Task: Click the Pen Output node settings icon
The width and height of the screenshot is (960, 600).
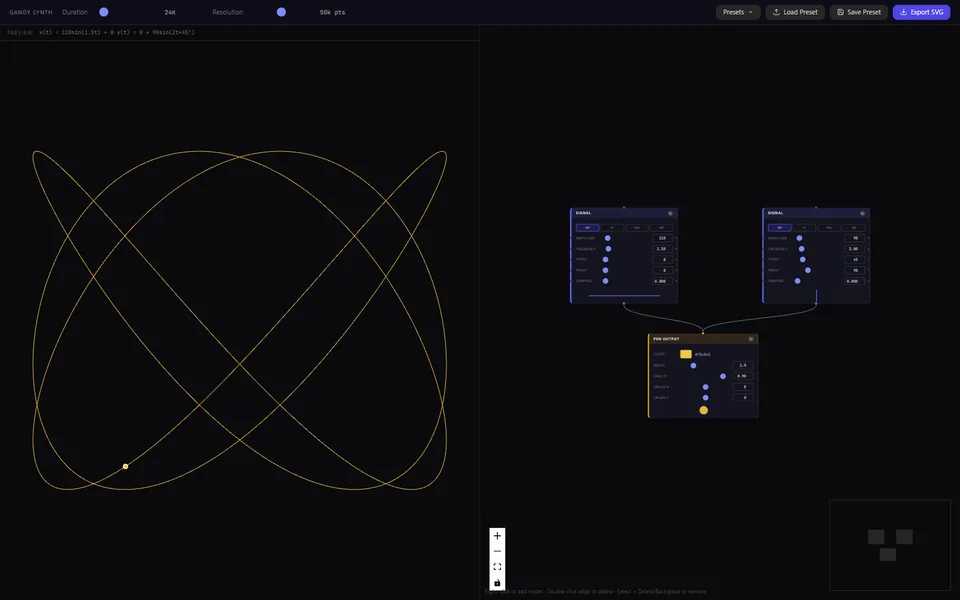Action: click(751, 339)
